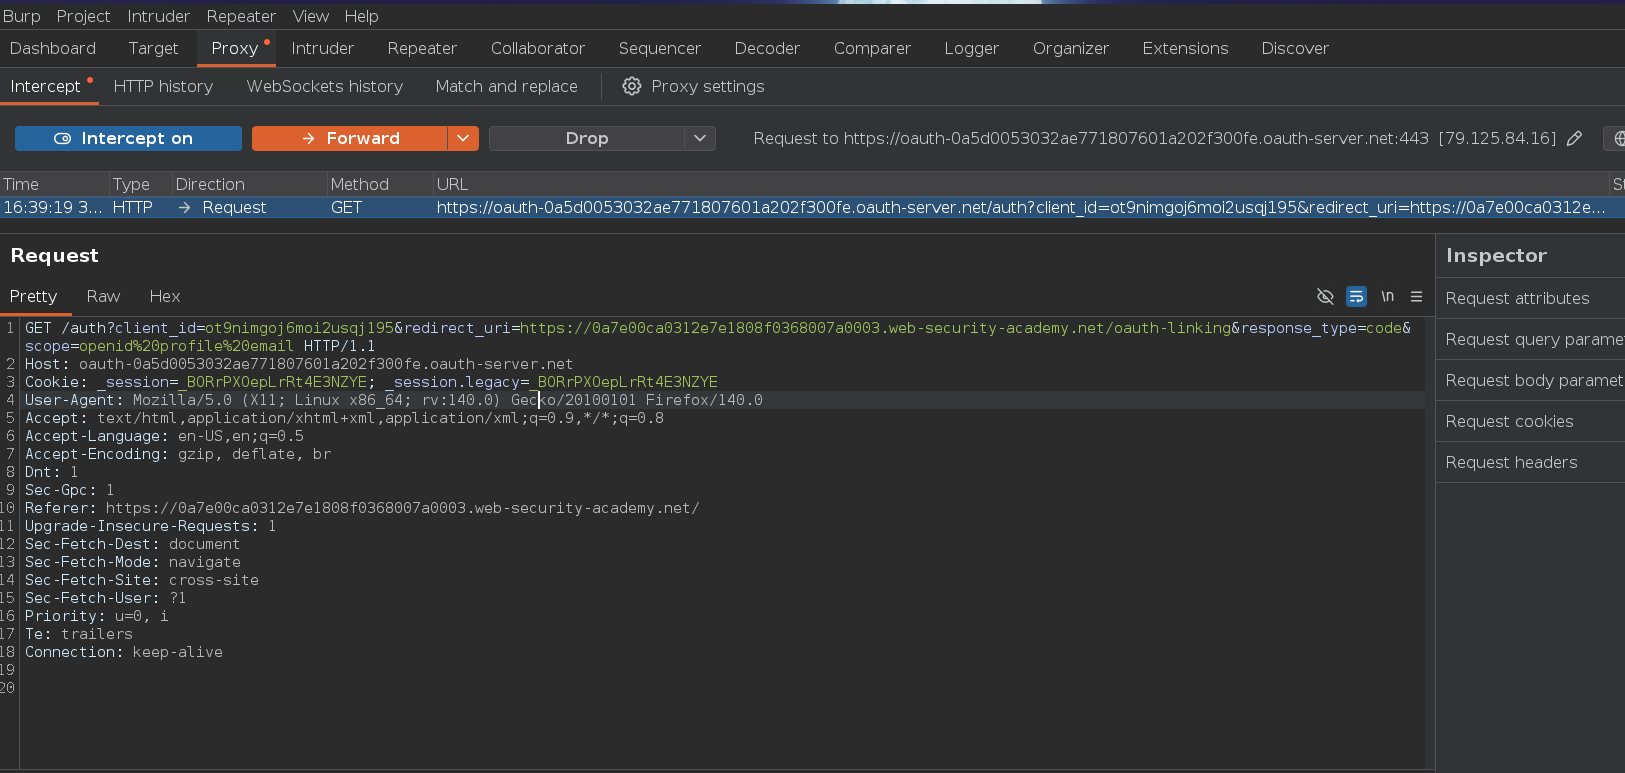Go to the Intruder tool tab
The height and width of the screenshot is (773, 1625).
322,48
